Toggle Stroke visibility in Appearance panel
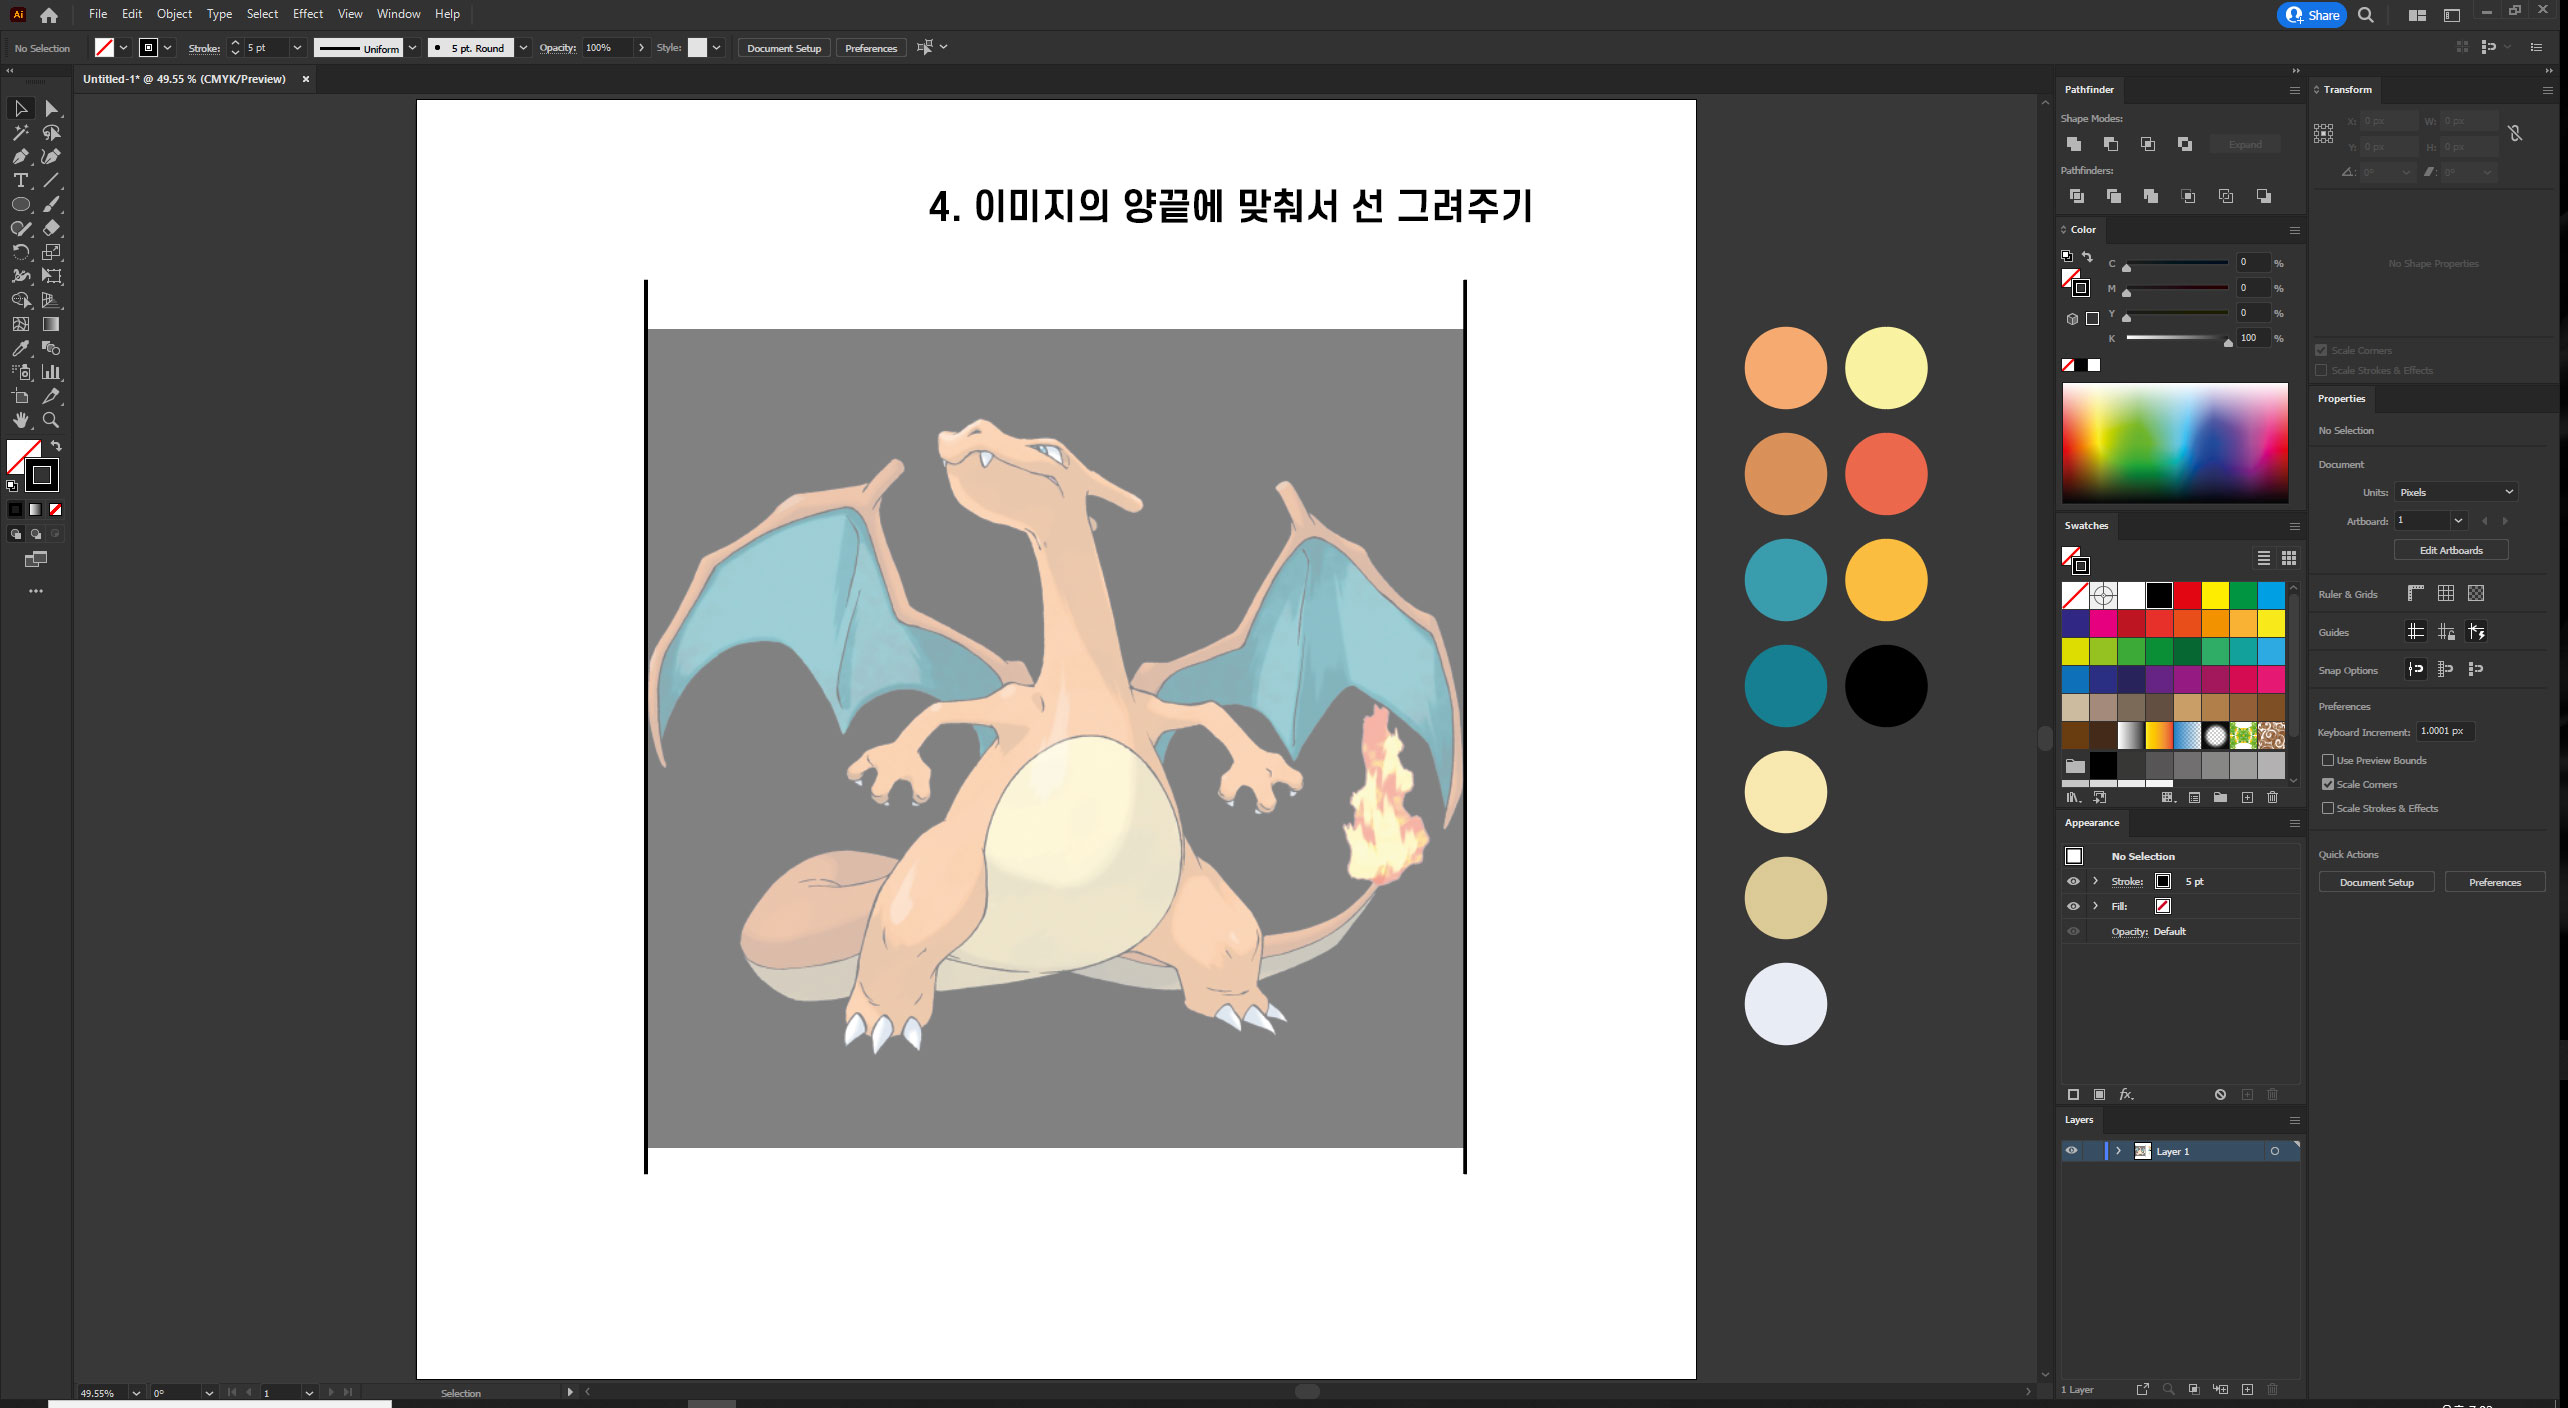 click(2073, 881)
